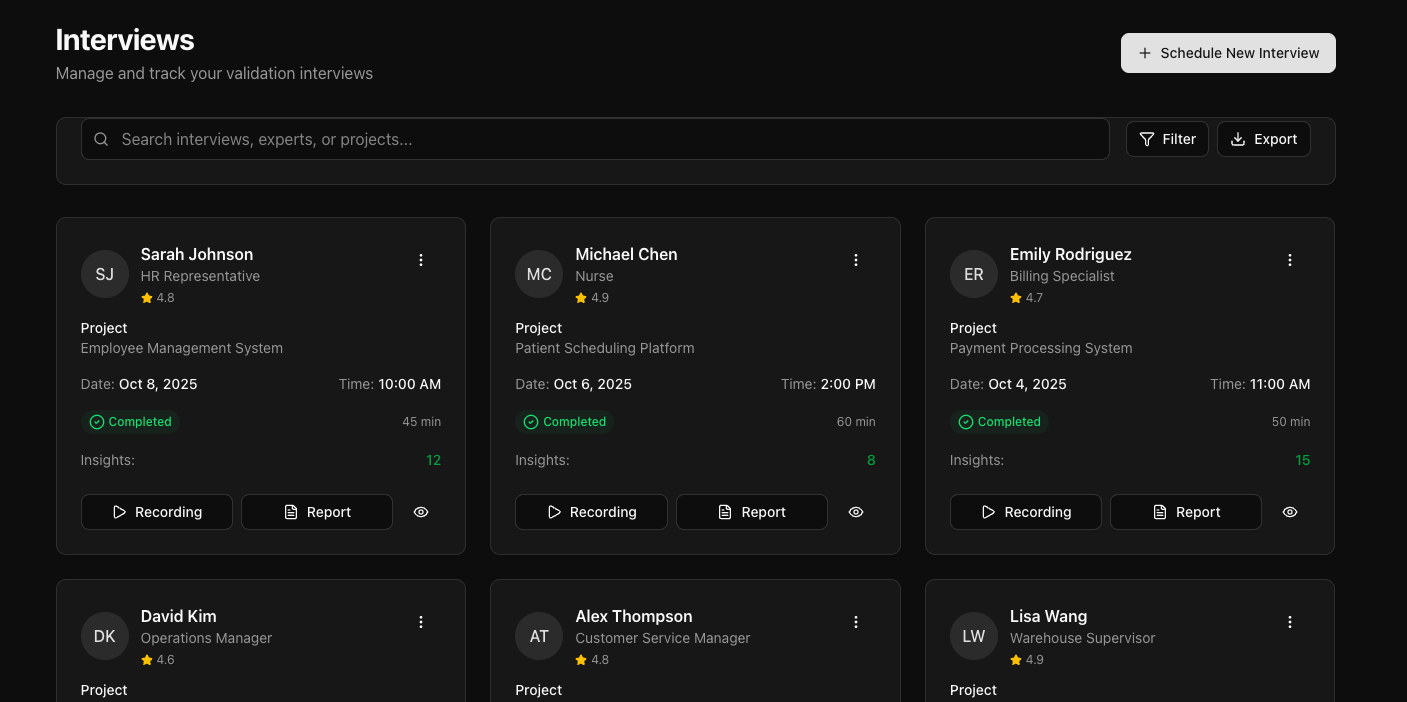The height and width of the screenshot is (702, 1407).
Task: Click the LW avatar
Action: pyautogui.click(x=974, y=636)
